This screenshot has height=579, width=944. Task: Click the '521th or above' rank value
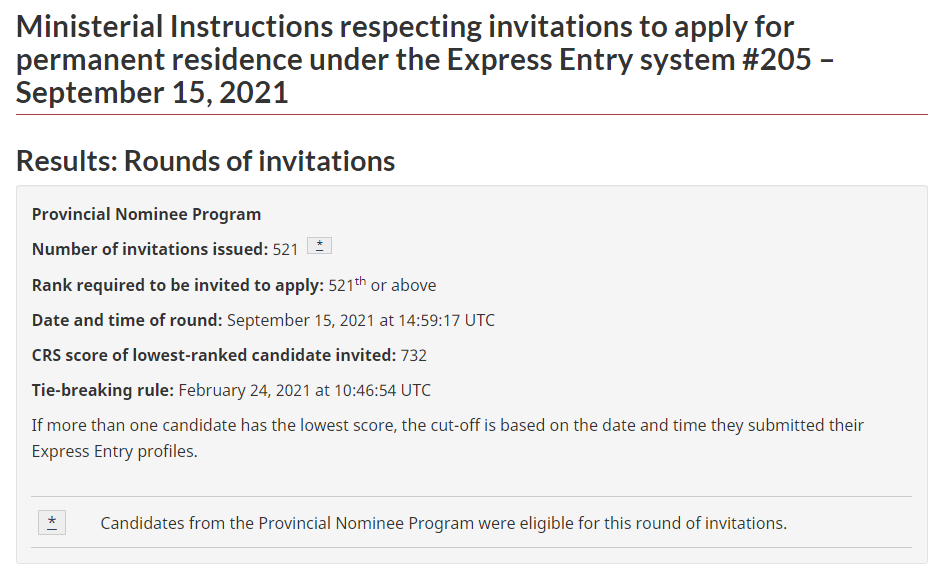[x=382, y=284]
